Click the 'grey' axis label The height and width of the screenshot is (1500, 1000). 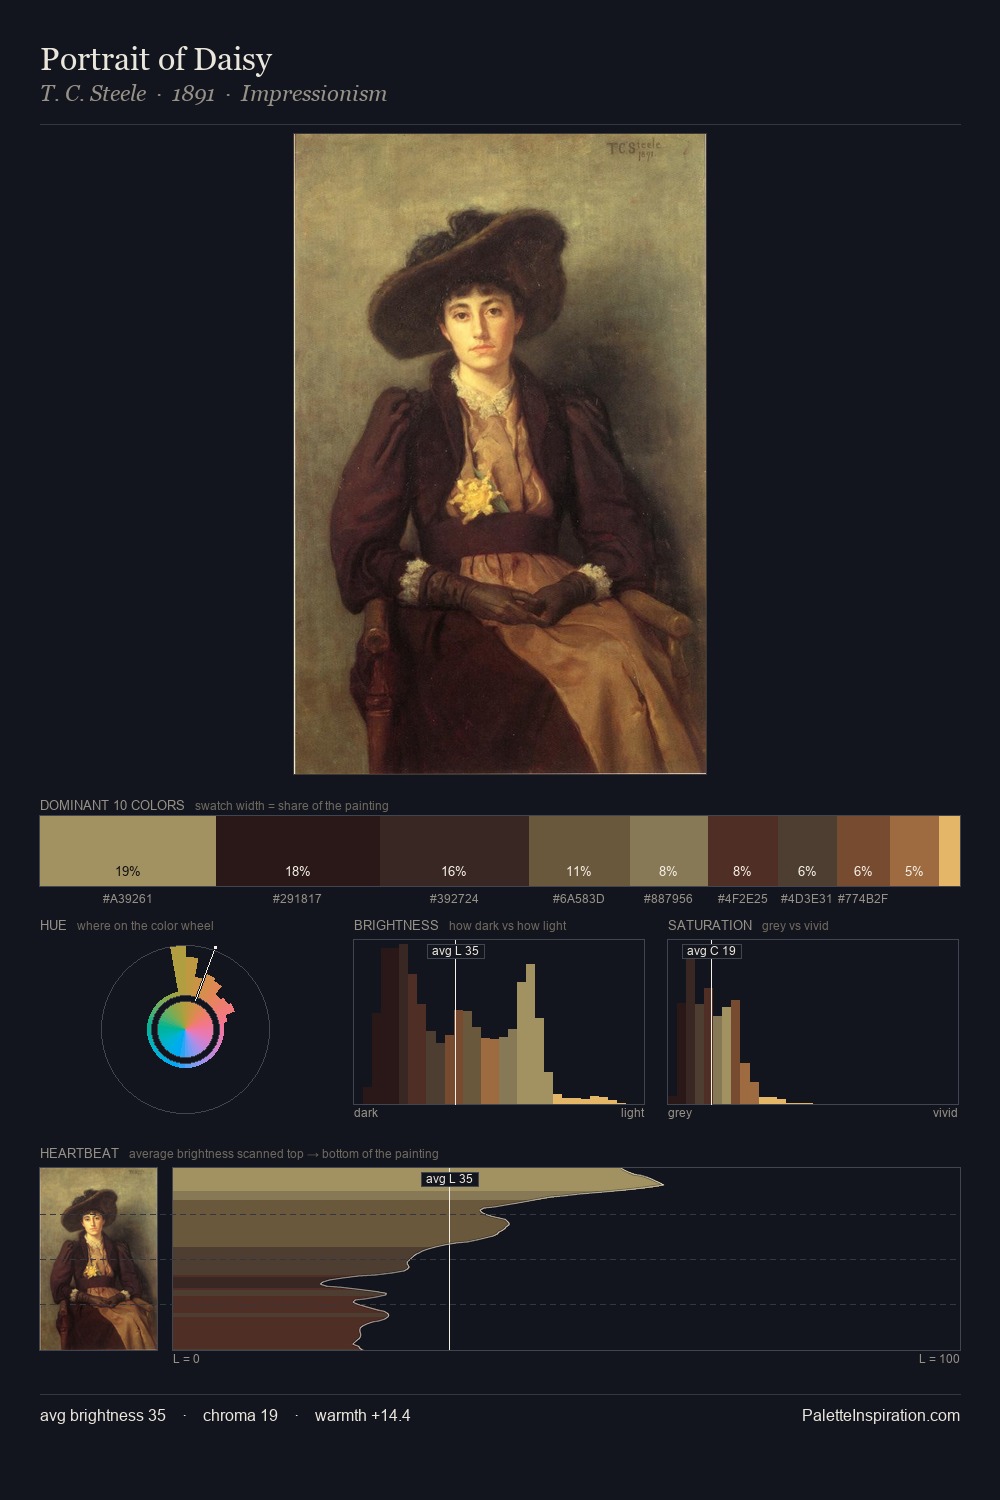pos(680,1113)
